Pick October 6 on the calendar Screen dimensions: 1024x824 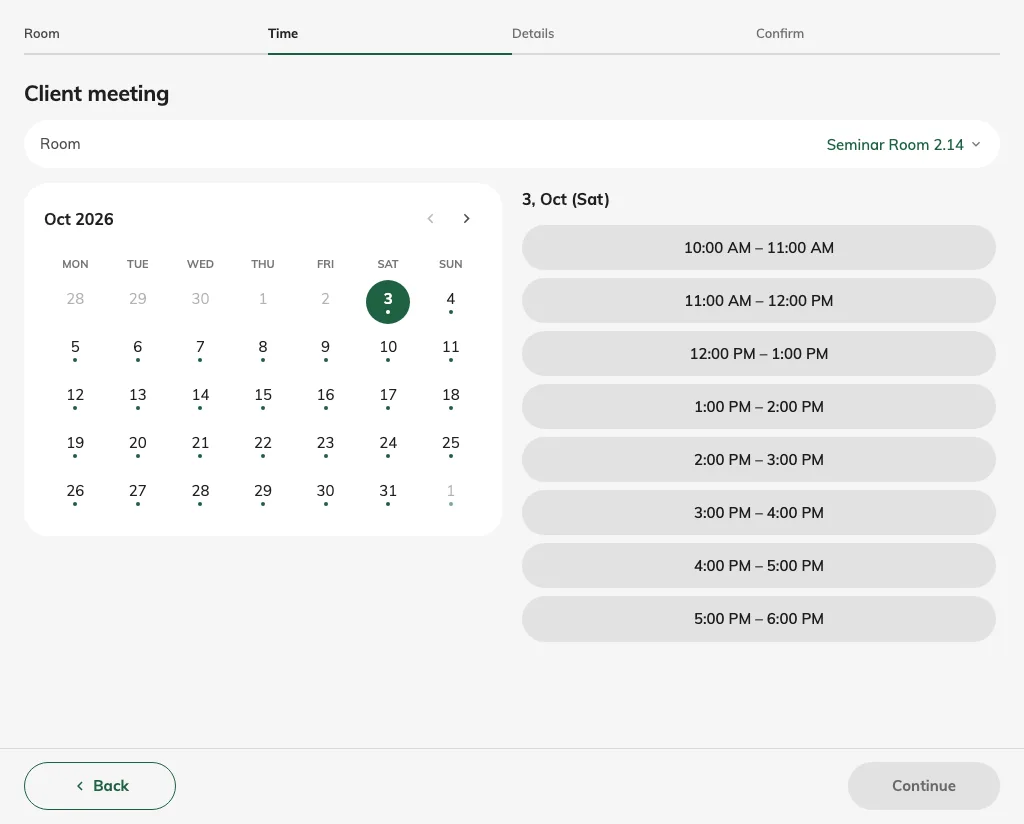[138, 349]
